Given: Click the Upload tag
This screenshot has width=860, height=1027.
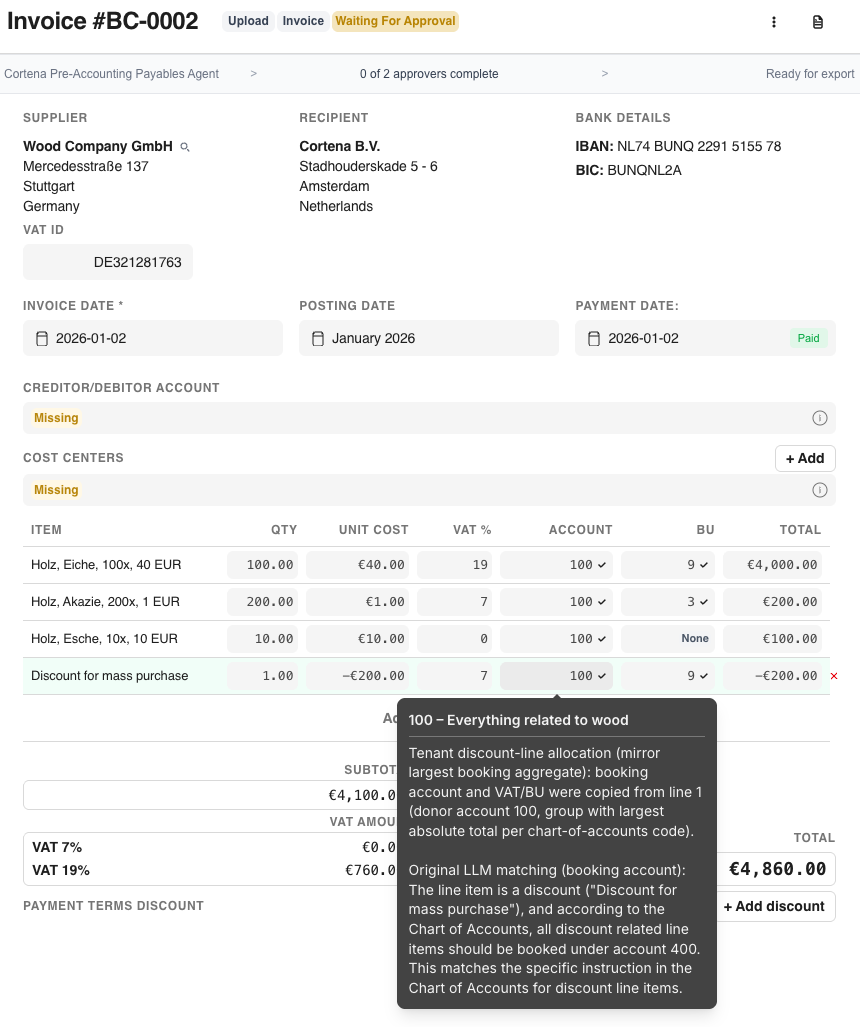Looking at the screenshot, I should coord(248,21).
